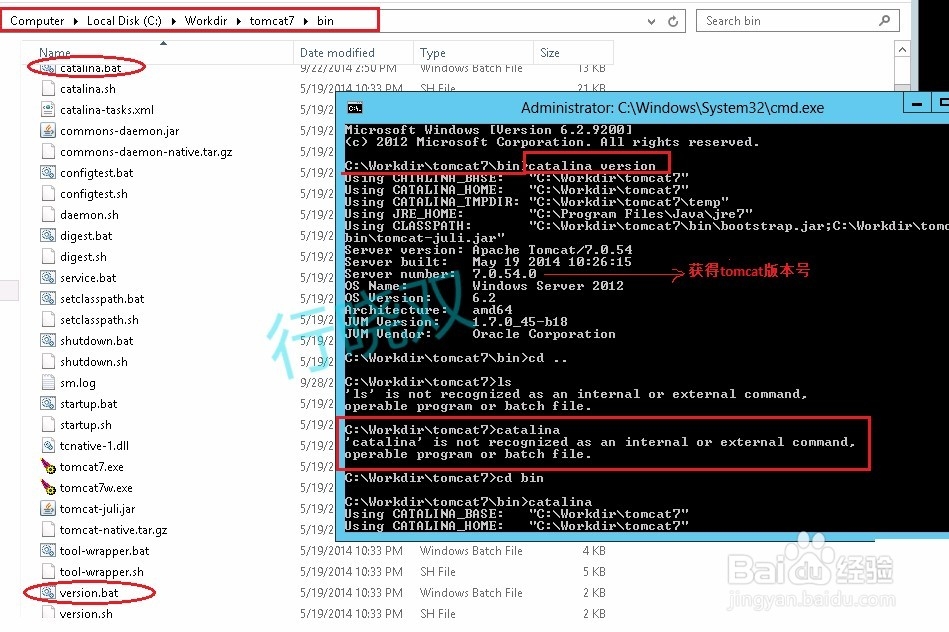The image size is (949, 632).
Task: Expand the tomcat7 breadcrumb arrow
Action: pos(306,21)
